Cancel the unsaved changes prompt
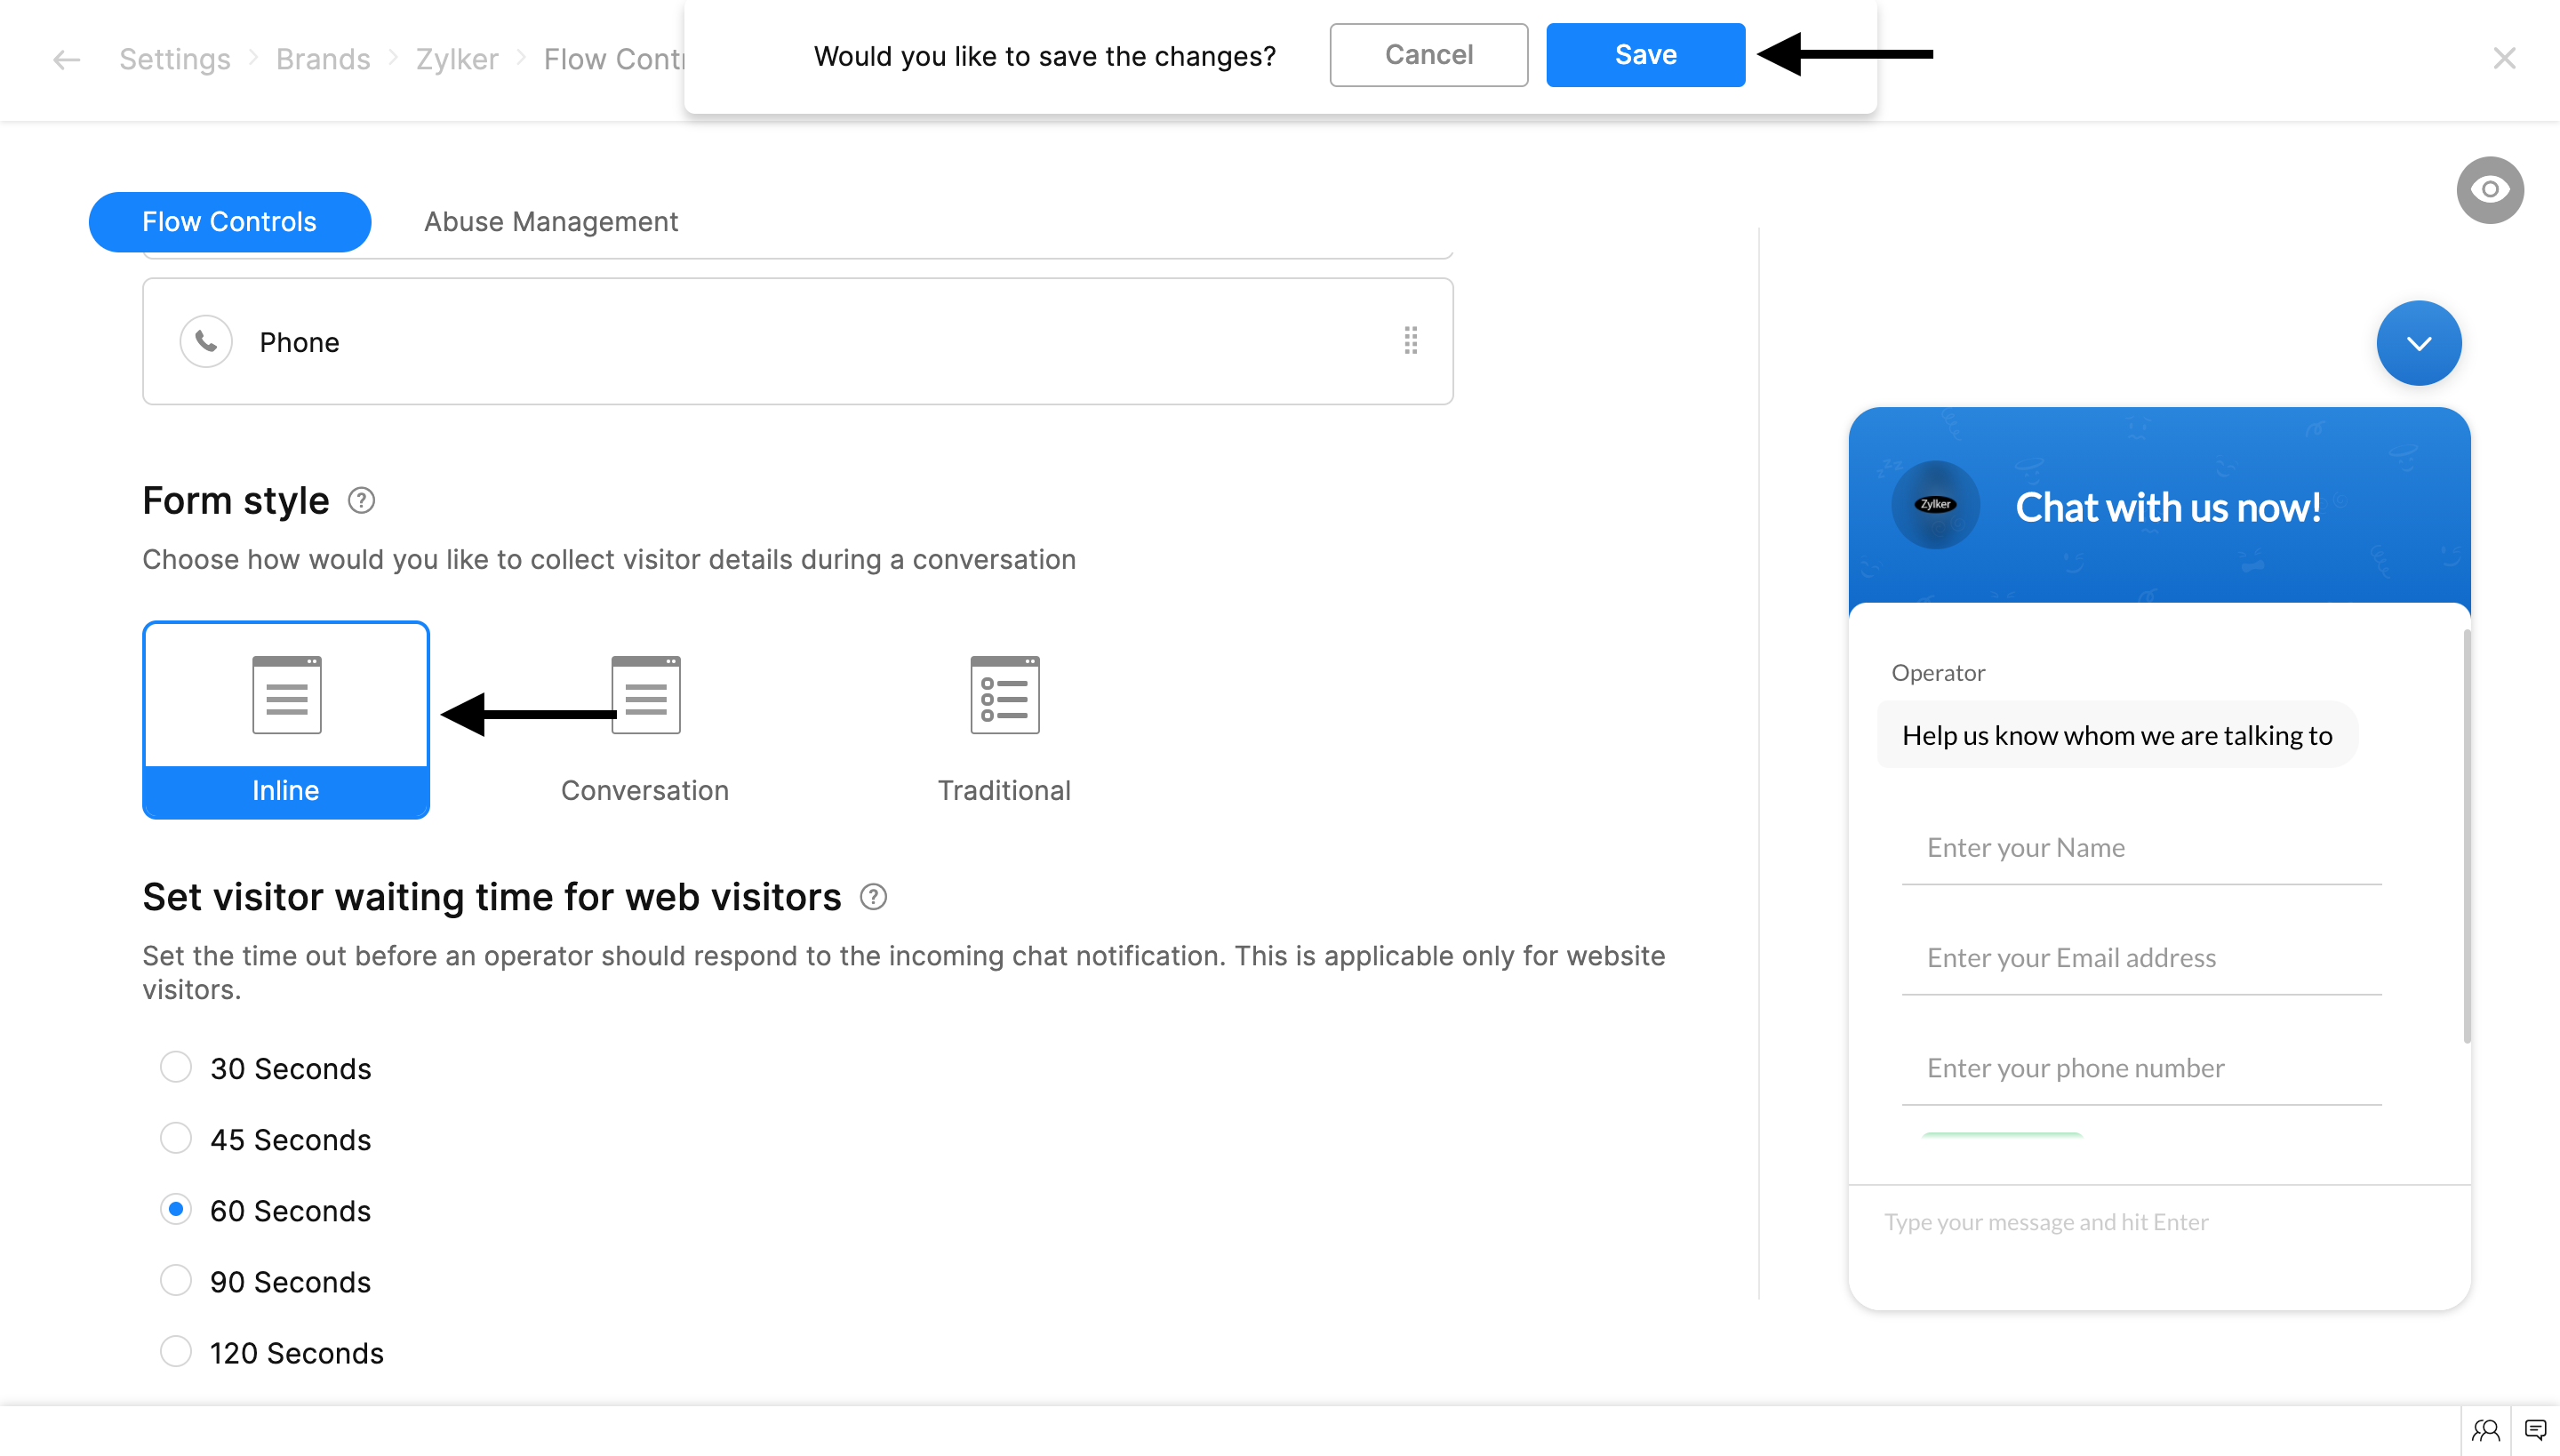Viewport: 2560px width, 1456px height. pos(1428,55)
